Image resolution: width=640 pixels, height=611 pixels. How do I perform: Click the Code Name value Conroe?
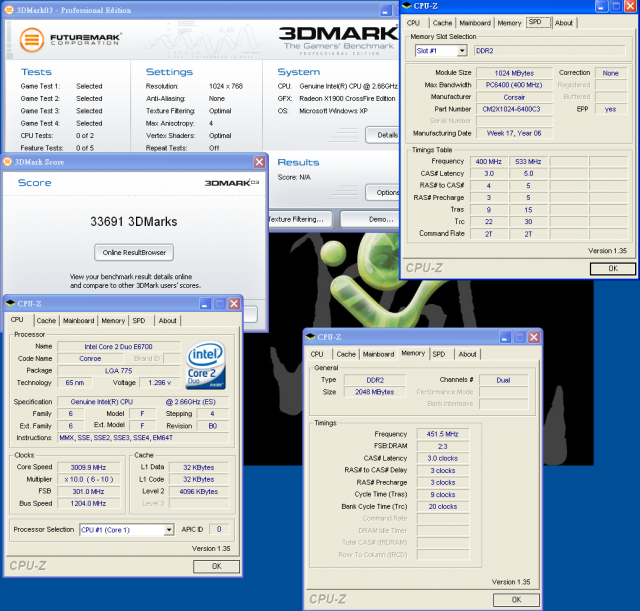(90, 358)
